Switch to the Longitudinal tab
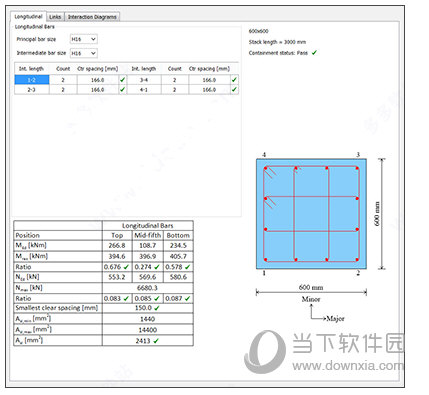429x395 pixels. click(x=28, y=16)
